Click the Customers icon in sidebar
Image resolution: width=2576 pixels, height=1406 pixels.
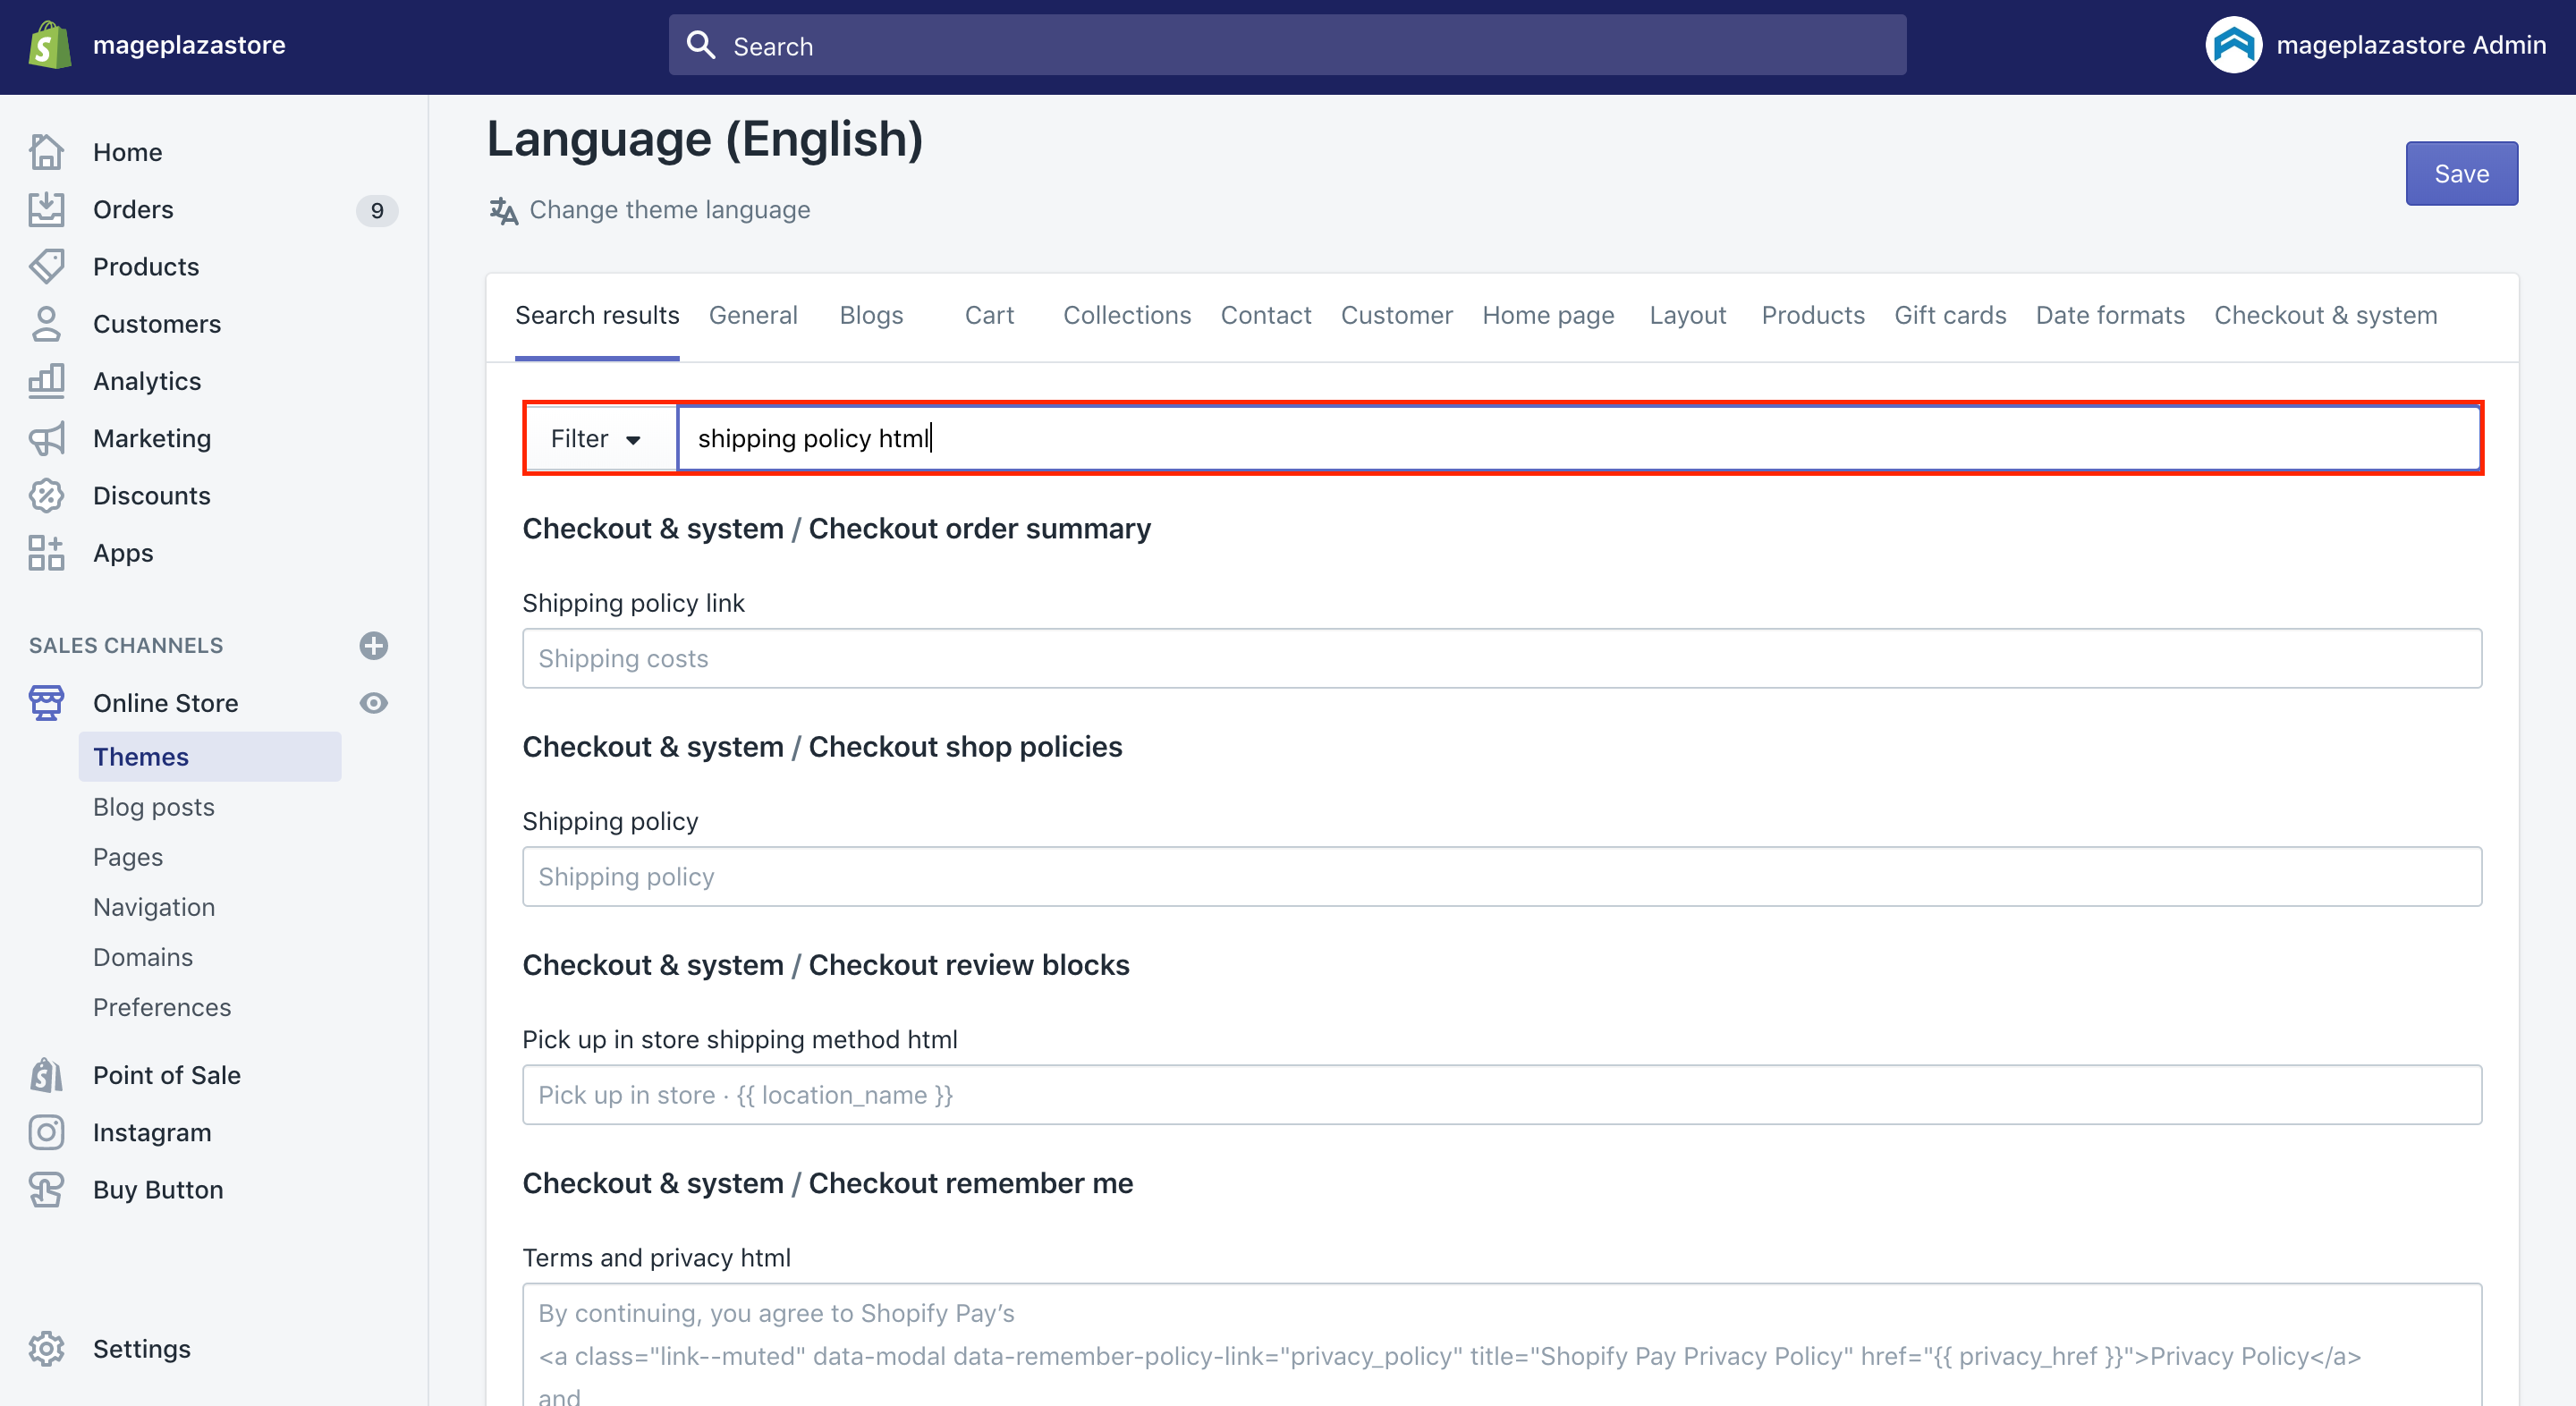coord(48,324)
